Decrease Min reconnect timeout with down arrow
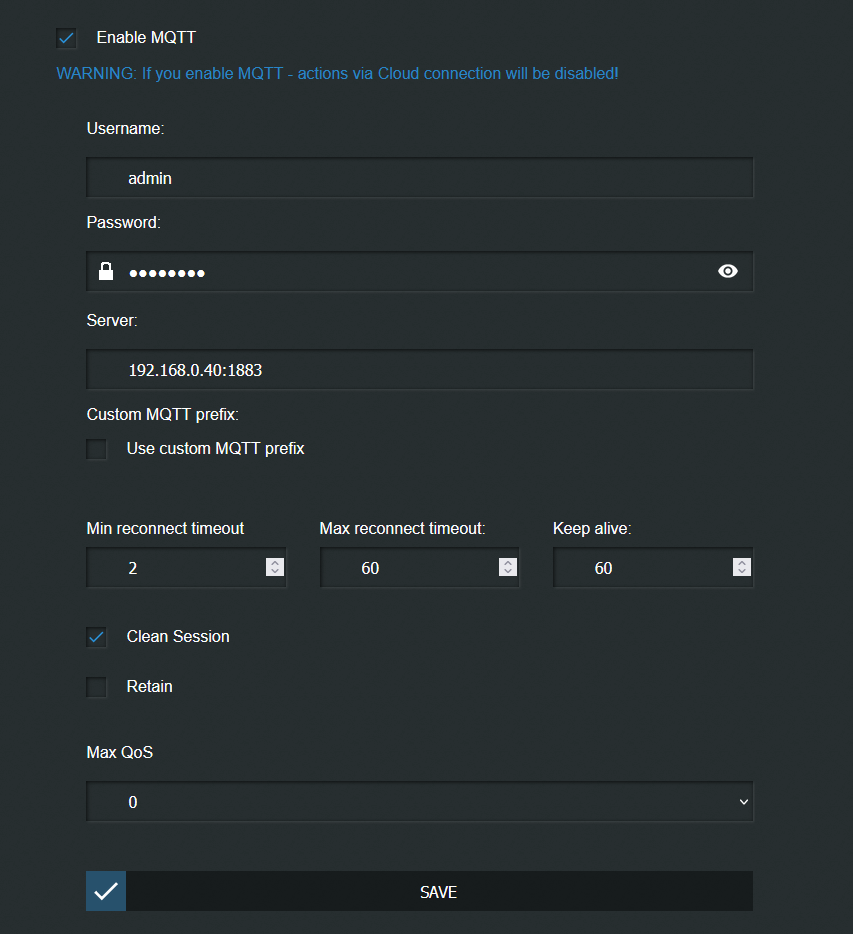 click(x=275, y=572)
